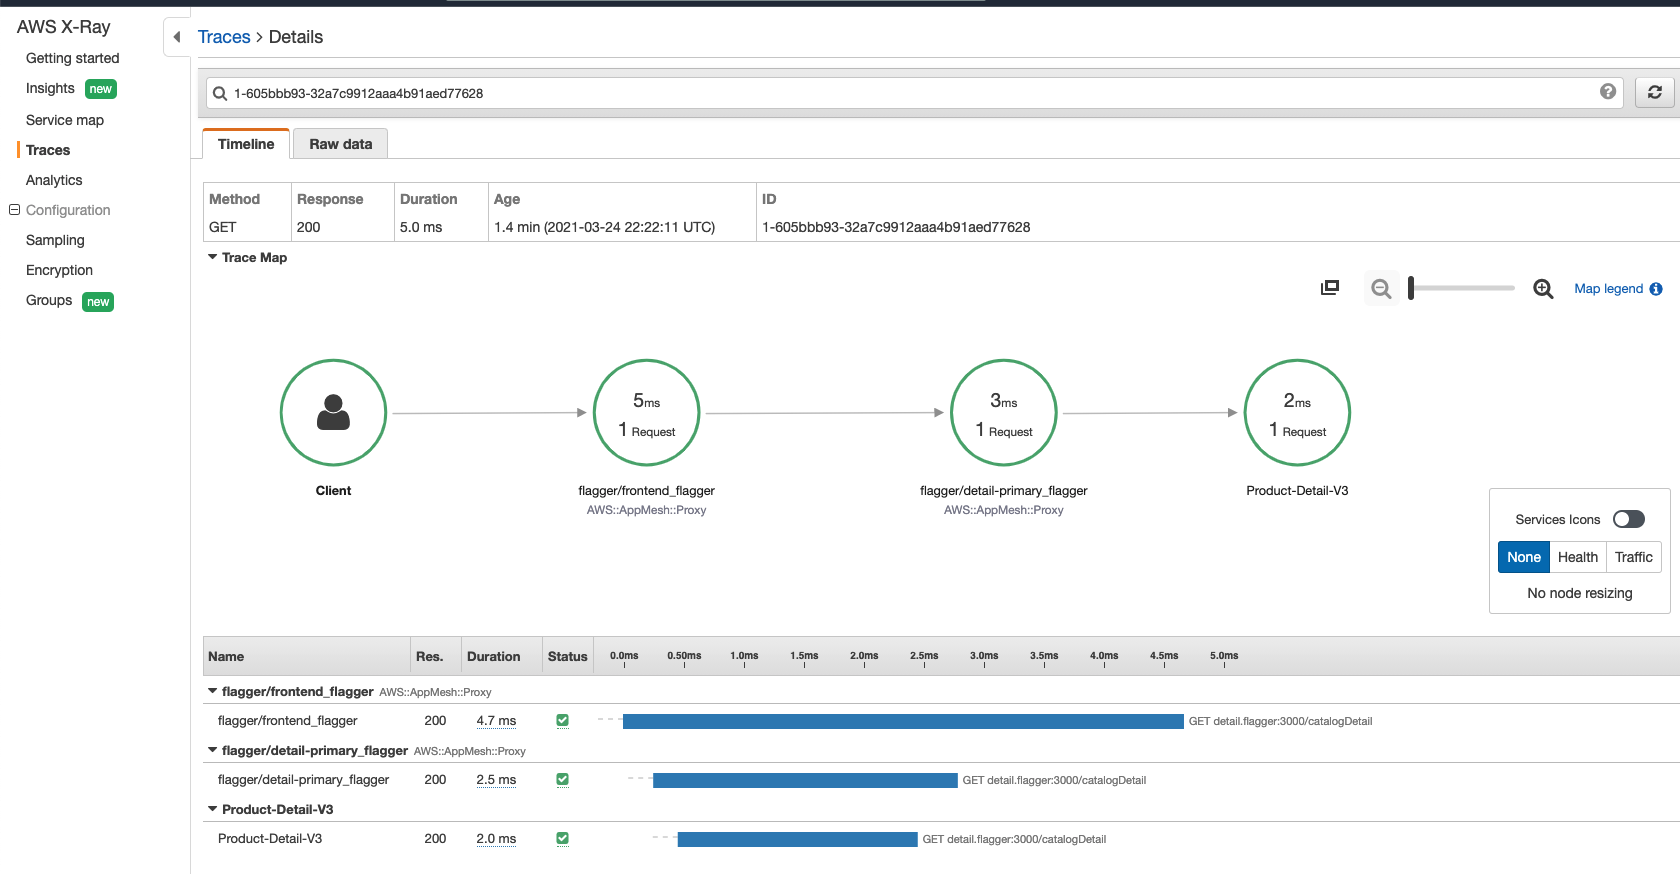Open Sampling configuration in sidebar
Image resolution: width=1680 pixels, height=874 pixels.
(x=55, y=240)
